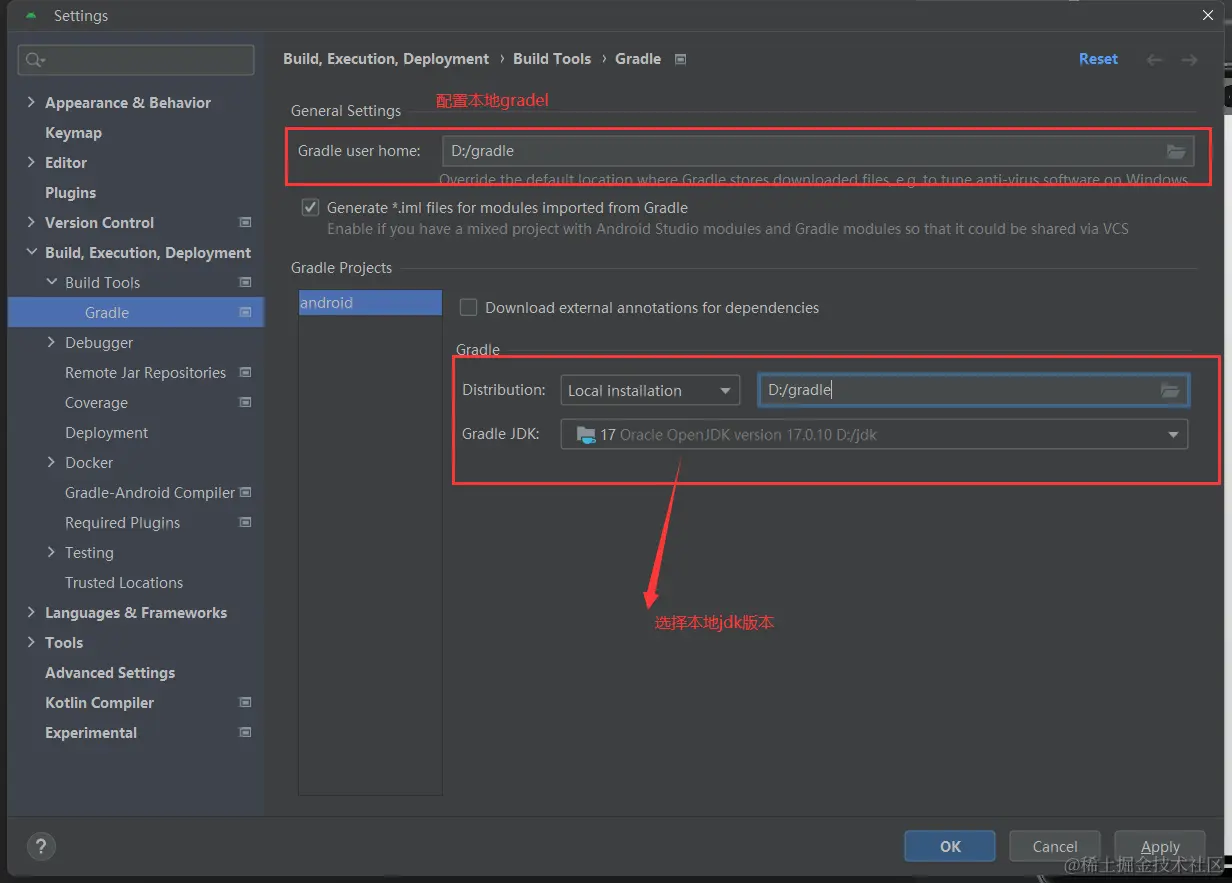Click Build Tools breadcrumb
The width and height of the screenshot is (1232, 883).
coord(552,59)
